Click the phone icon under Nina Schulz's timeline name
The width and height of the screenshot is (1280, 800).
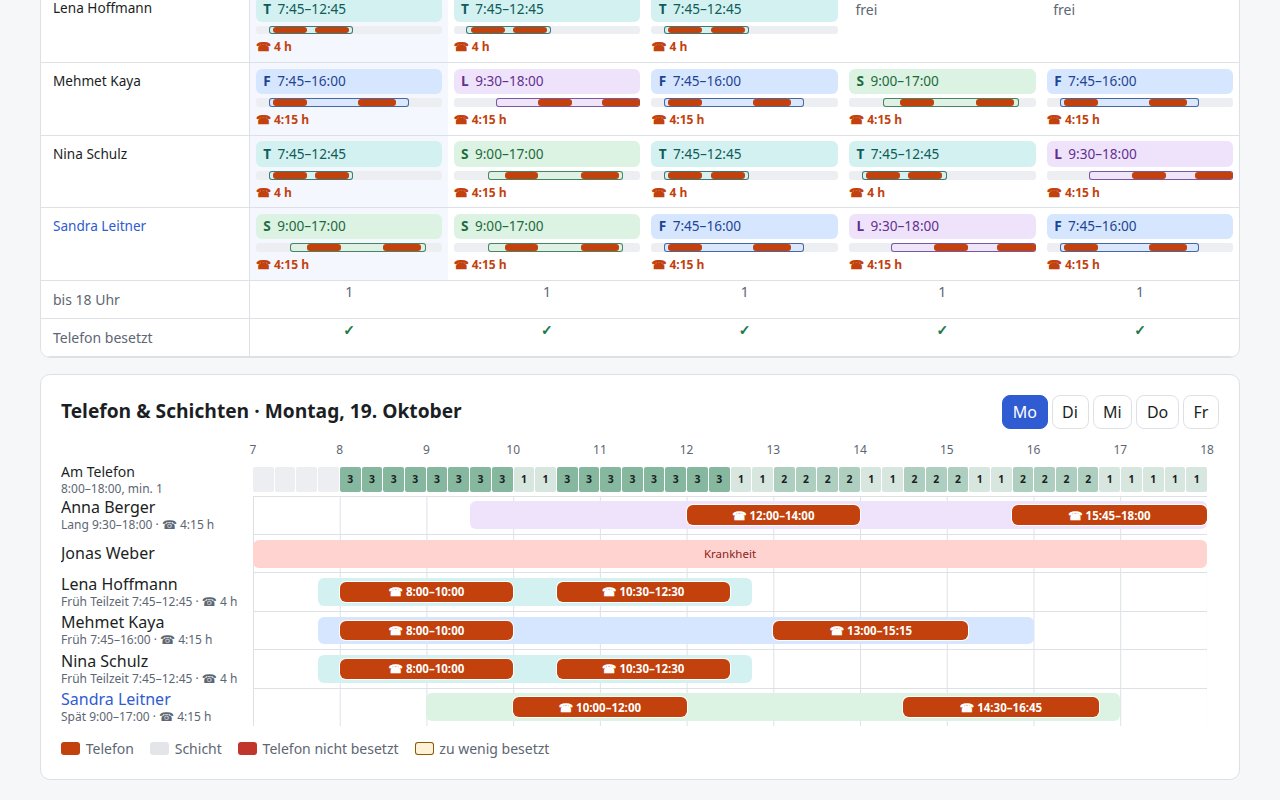209,679
